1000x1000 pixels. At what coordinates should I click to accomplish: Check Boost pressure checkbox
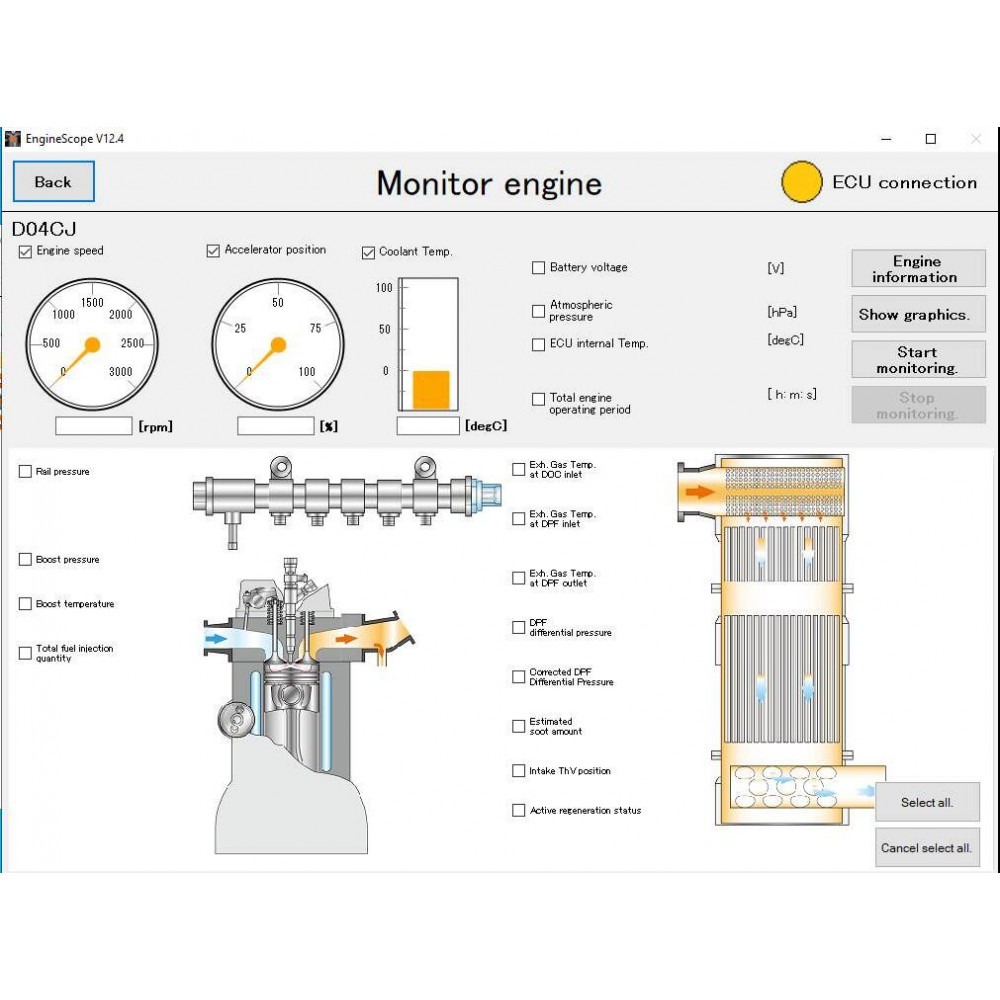point(26,559)
